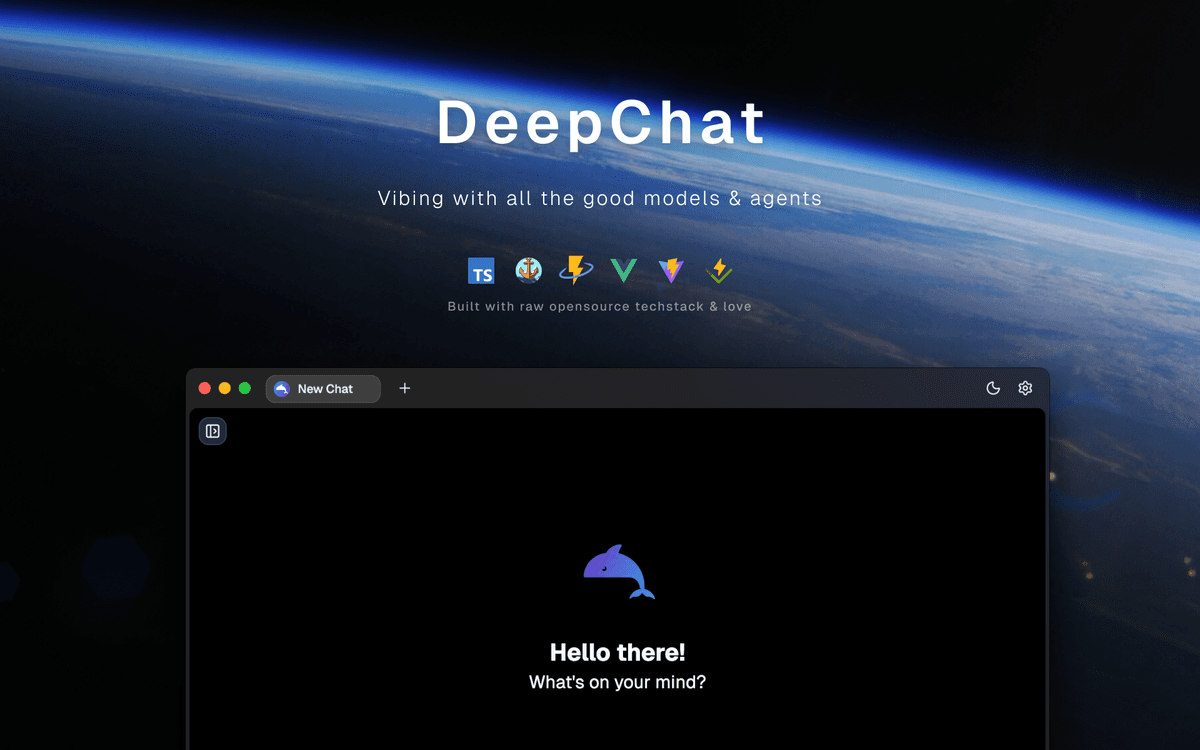Click "What's on your mind?" text
The height and width of the screenshot is (750, 1200).
(618, 683)
